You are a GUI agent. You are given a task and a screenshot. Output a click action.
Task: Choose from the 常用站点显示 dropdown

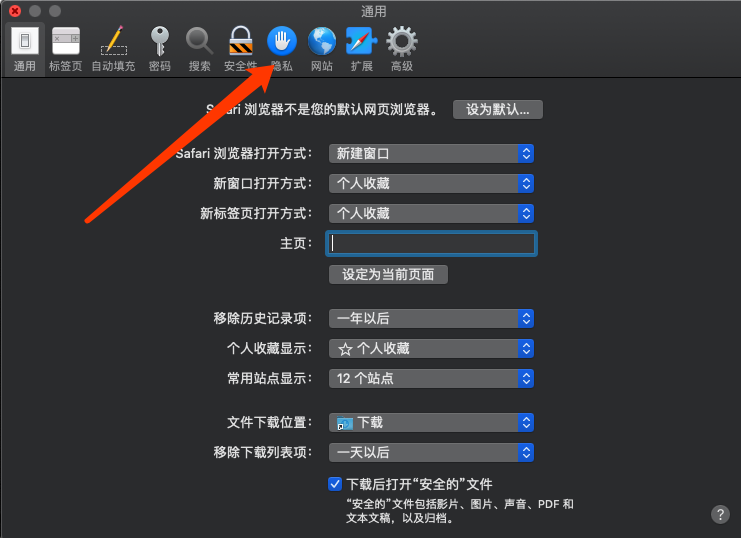click(431, 379)
